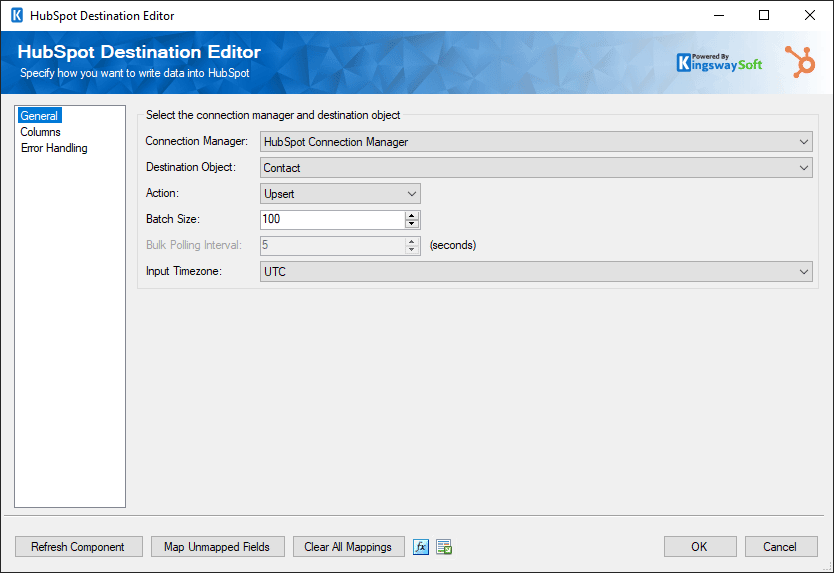Switch to the Columns page

[x=40, y=132]
